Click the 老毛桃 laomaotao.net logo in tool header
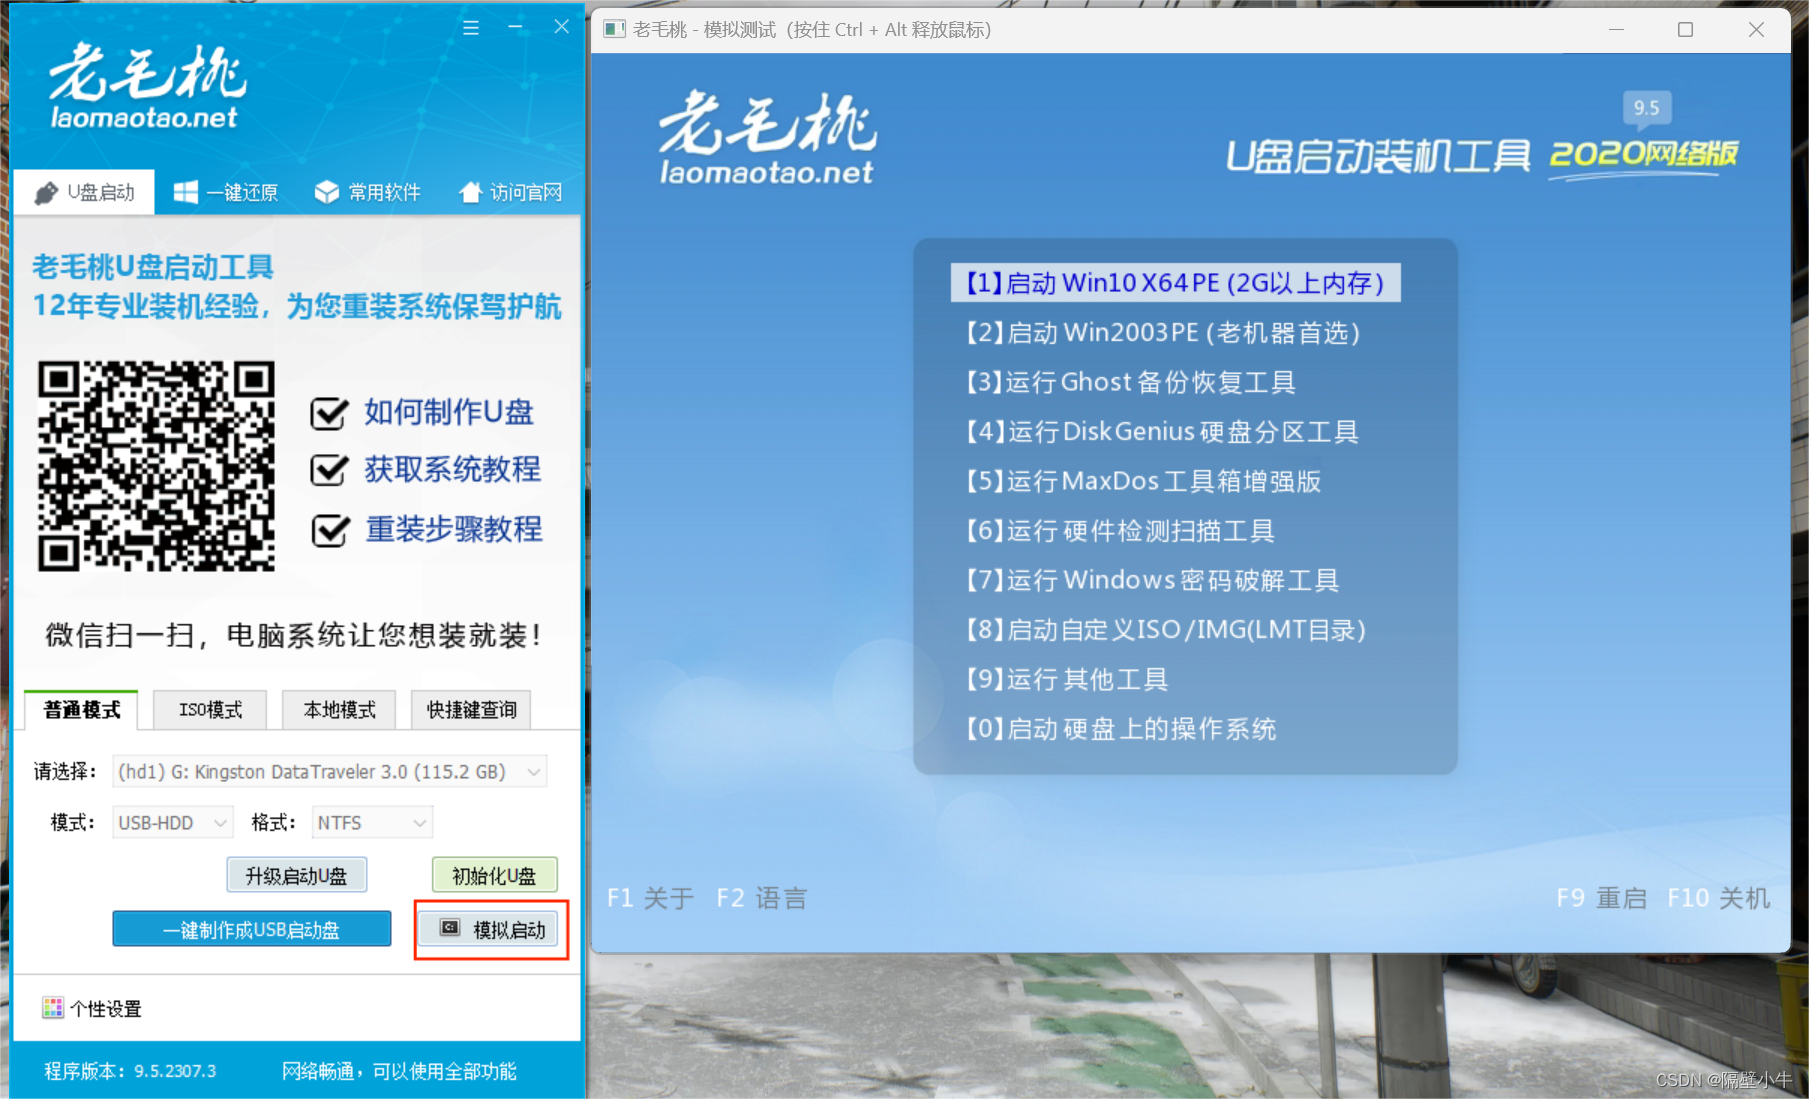 point(147,86)
